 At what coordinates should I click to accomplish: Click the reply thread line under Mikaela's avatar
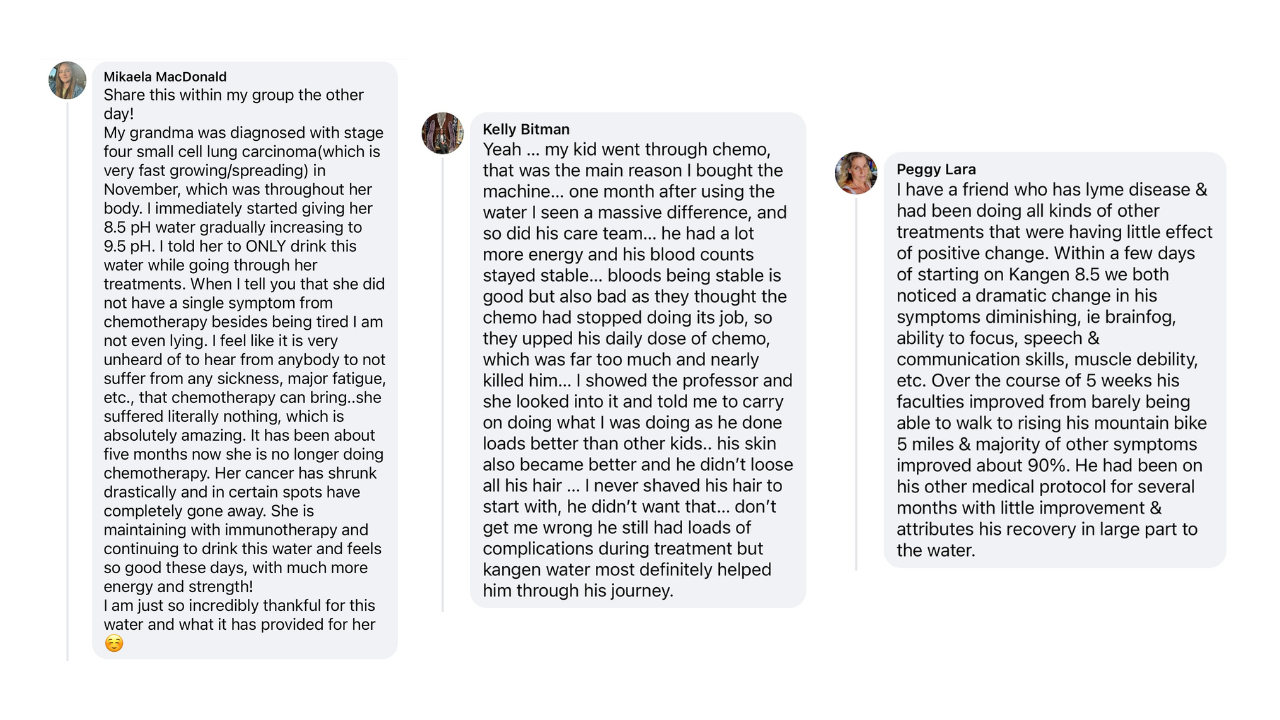tap(67, 380)
